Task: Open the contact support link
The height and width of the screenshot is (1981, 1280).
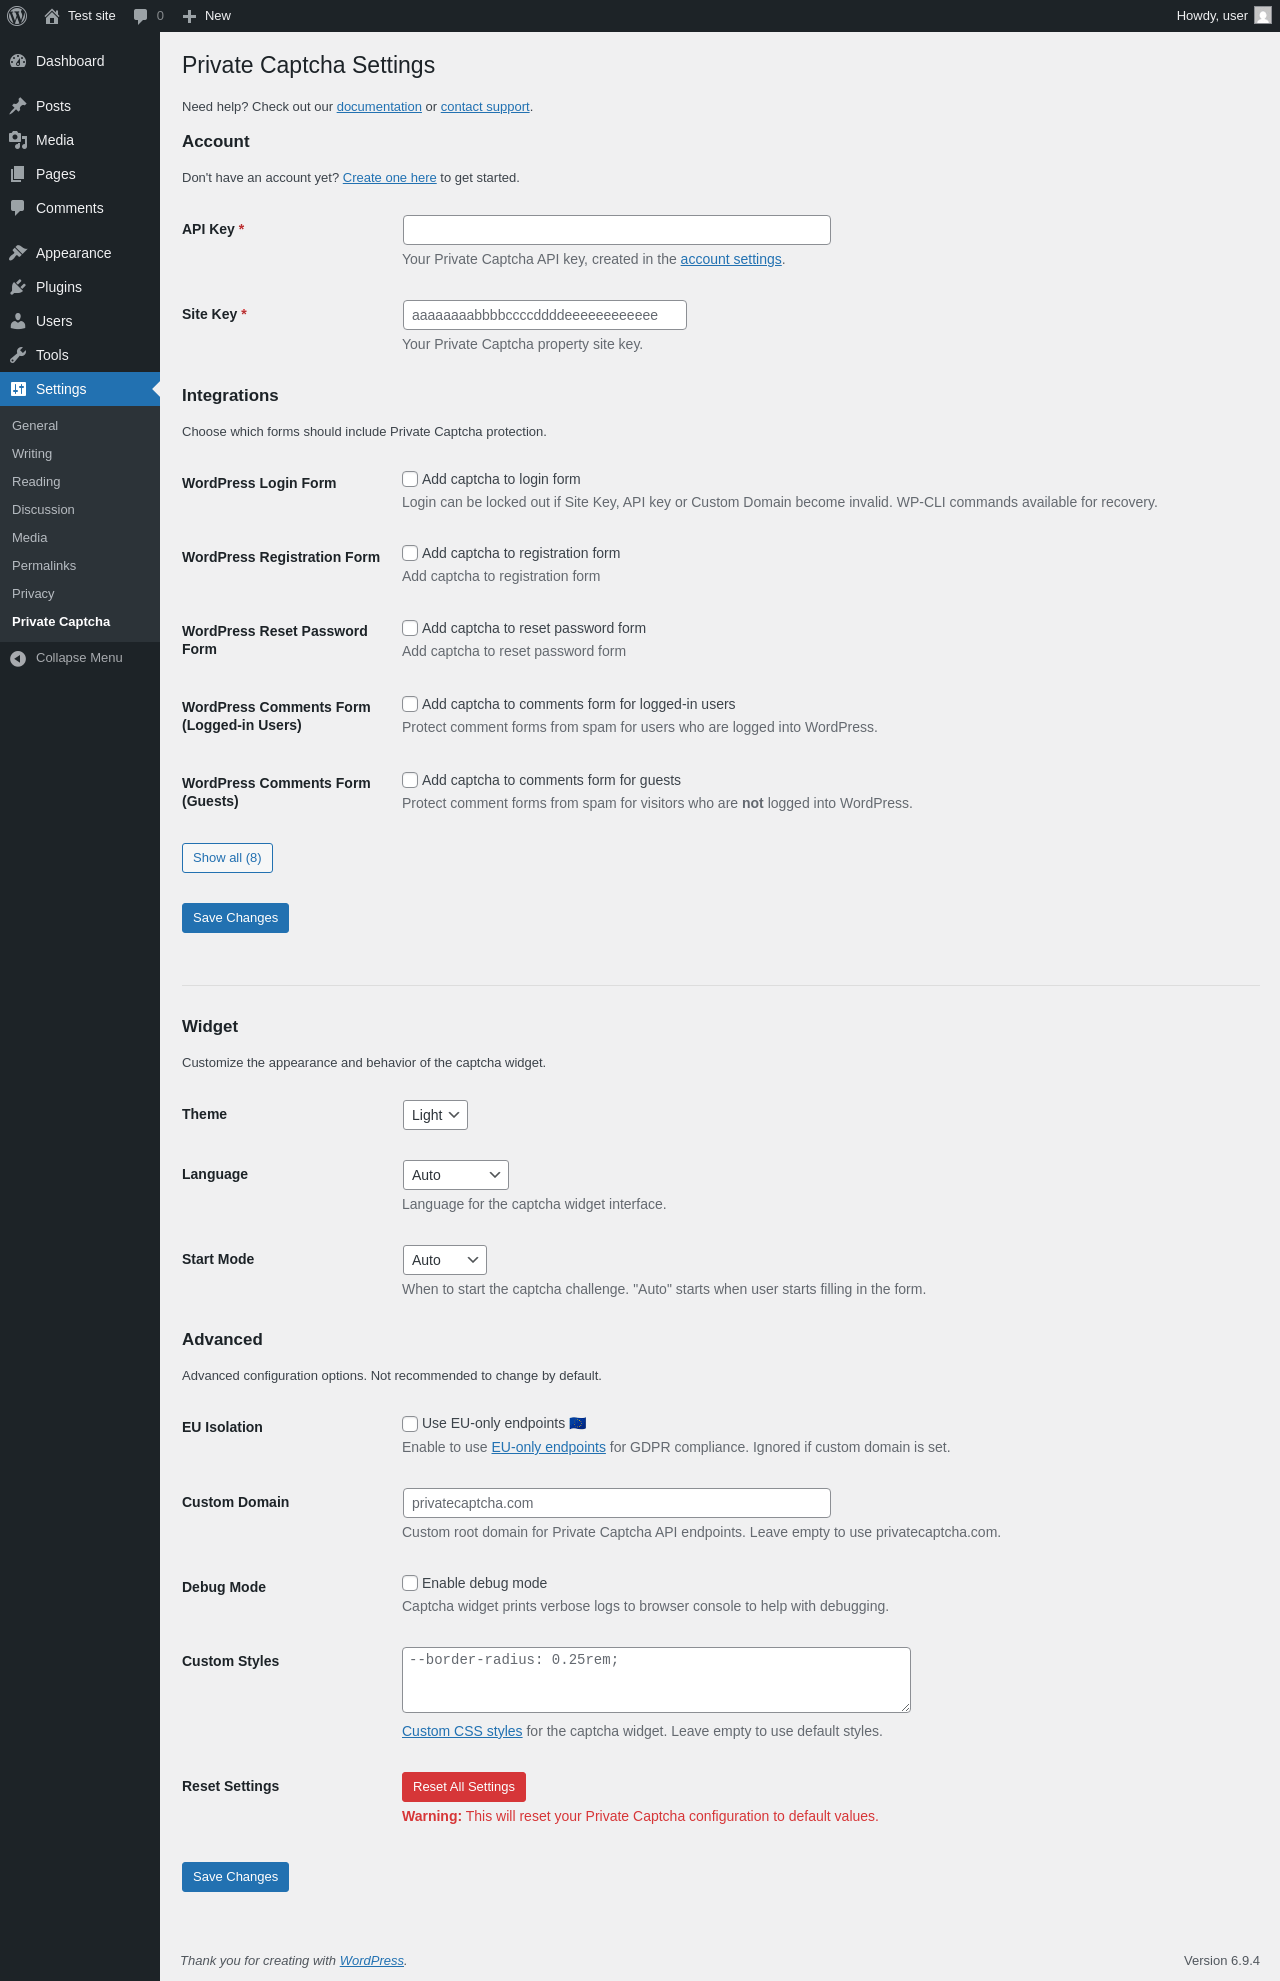Action: point(485,107)
